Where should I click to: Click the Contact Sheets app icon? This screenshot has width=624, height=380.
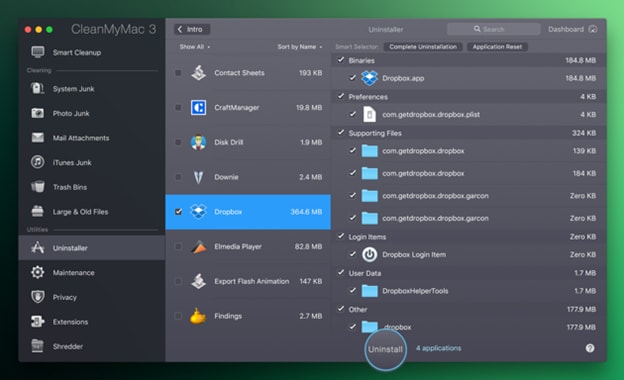click(198, 73)
